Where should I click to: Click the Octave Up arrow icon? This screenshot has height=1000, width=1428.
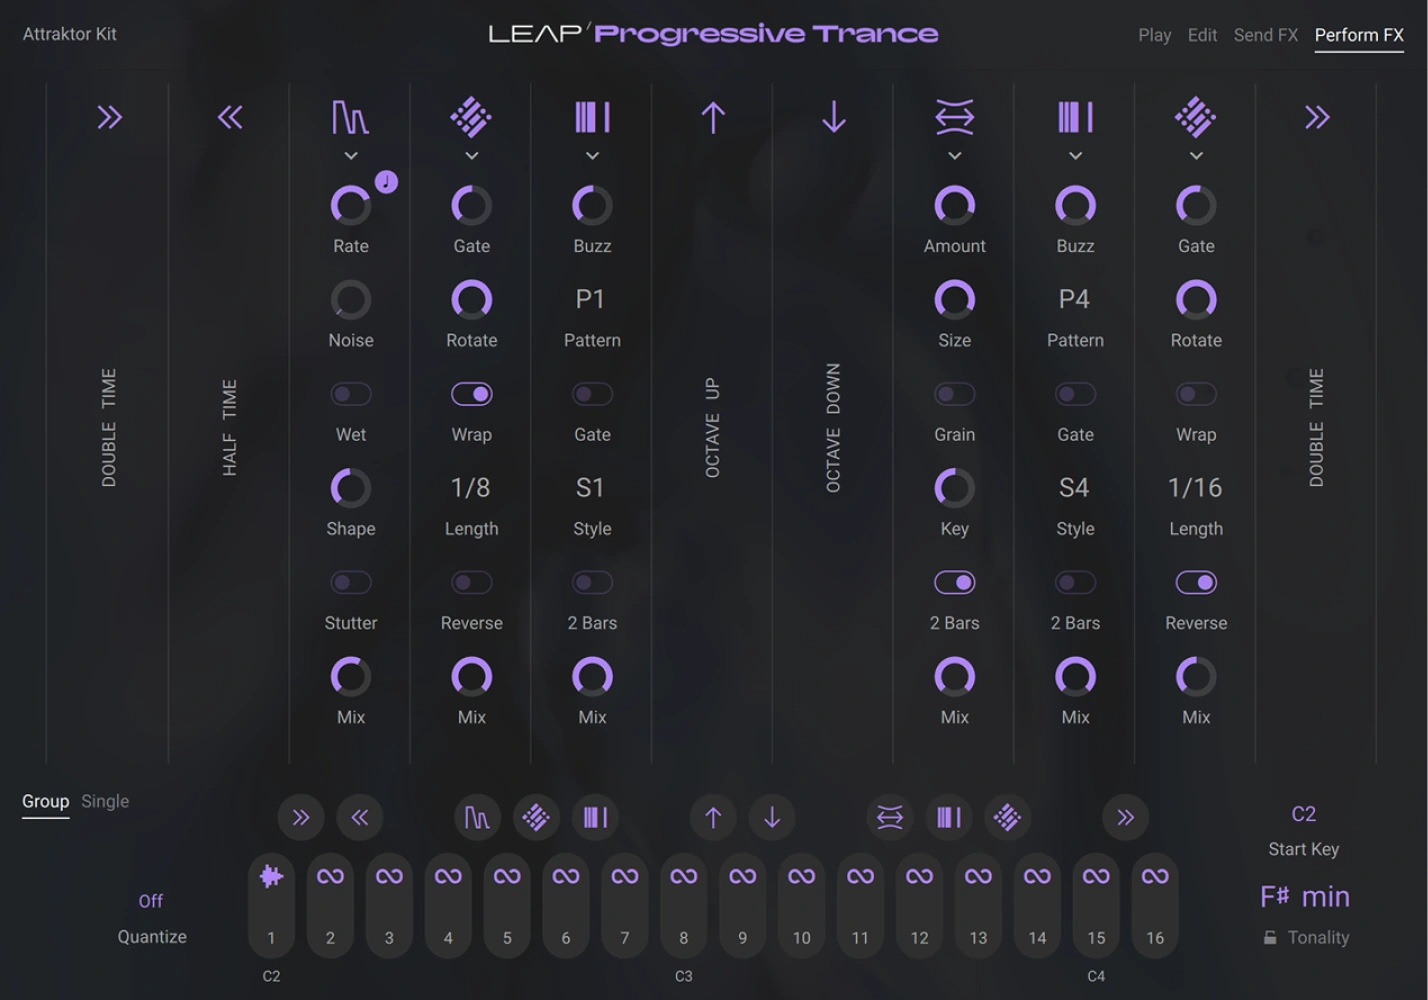pos(712,116)
